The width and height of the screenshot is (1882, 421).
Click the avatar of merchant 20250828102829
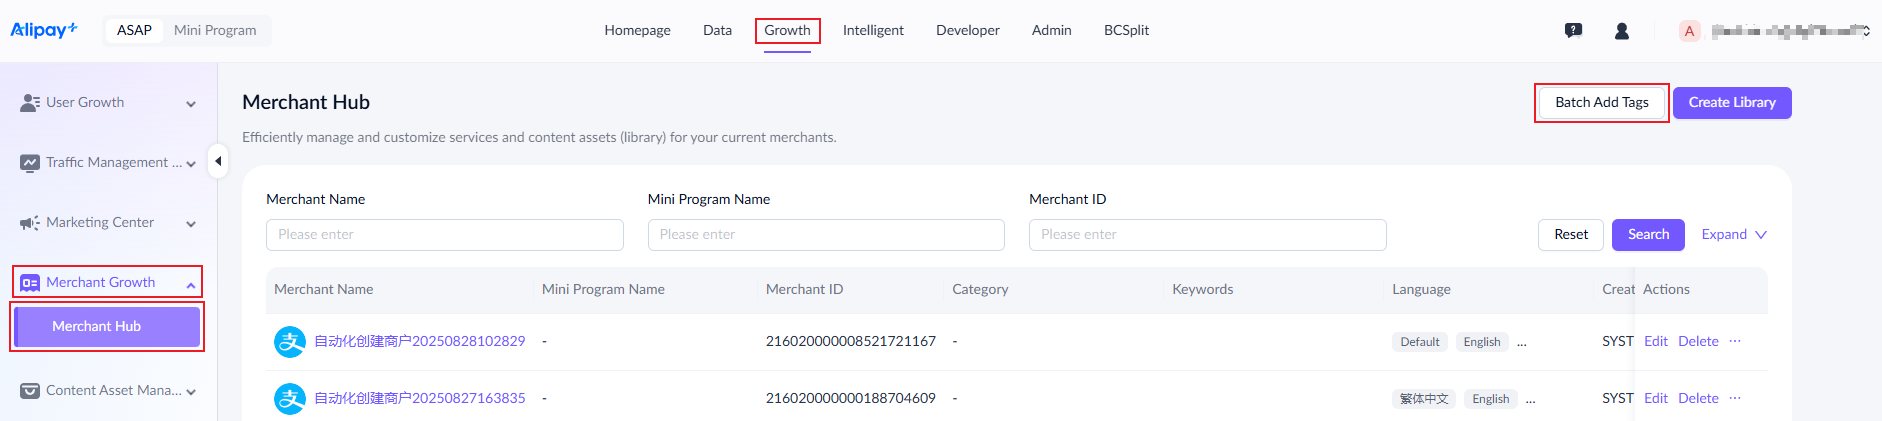pyautogui.click(x=290, y=342)
